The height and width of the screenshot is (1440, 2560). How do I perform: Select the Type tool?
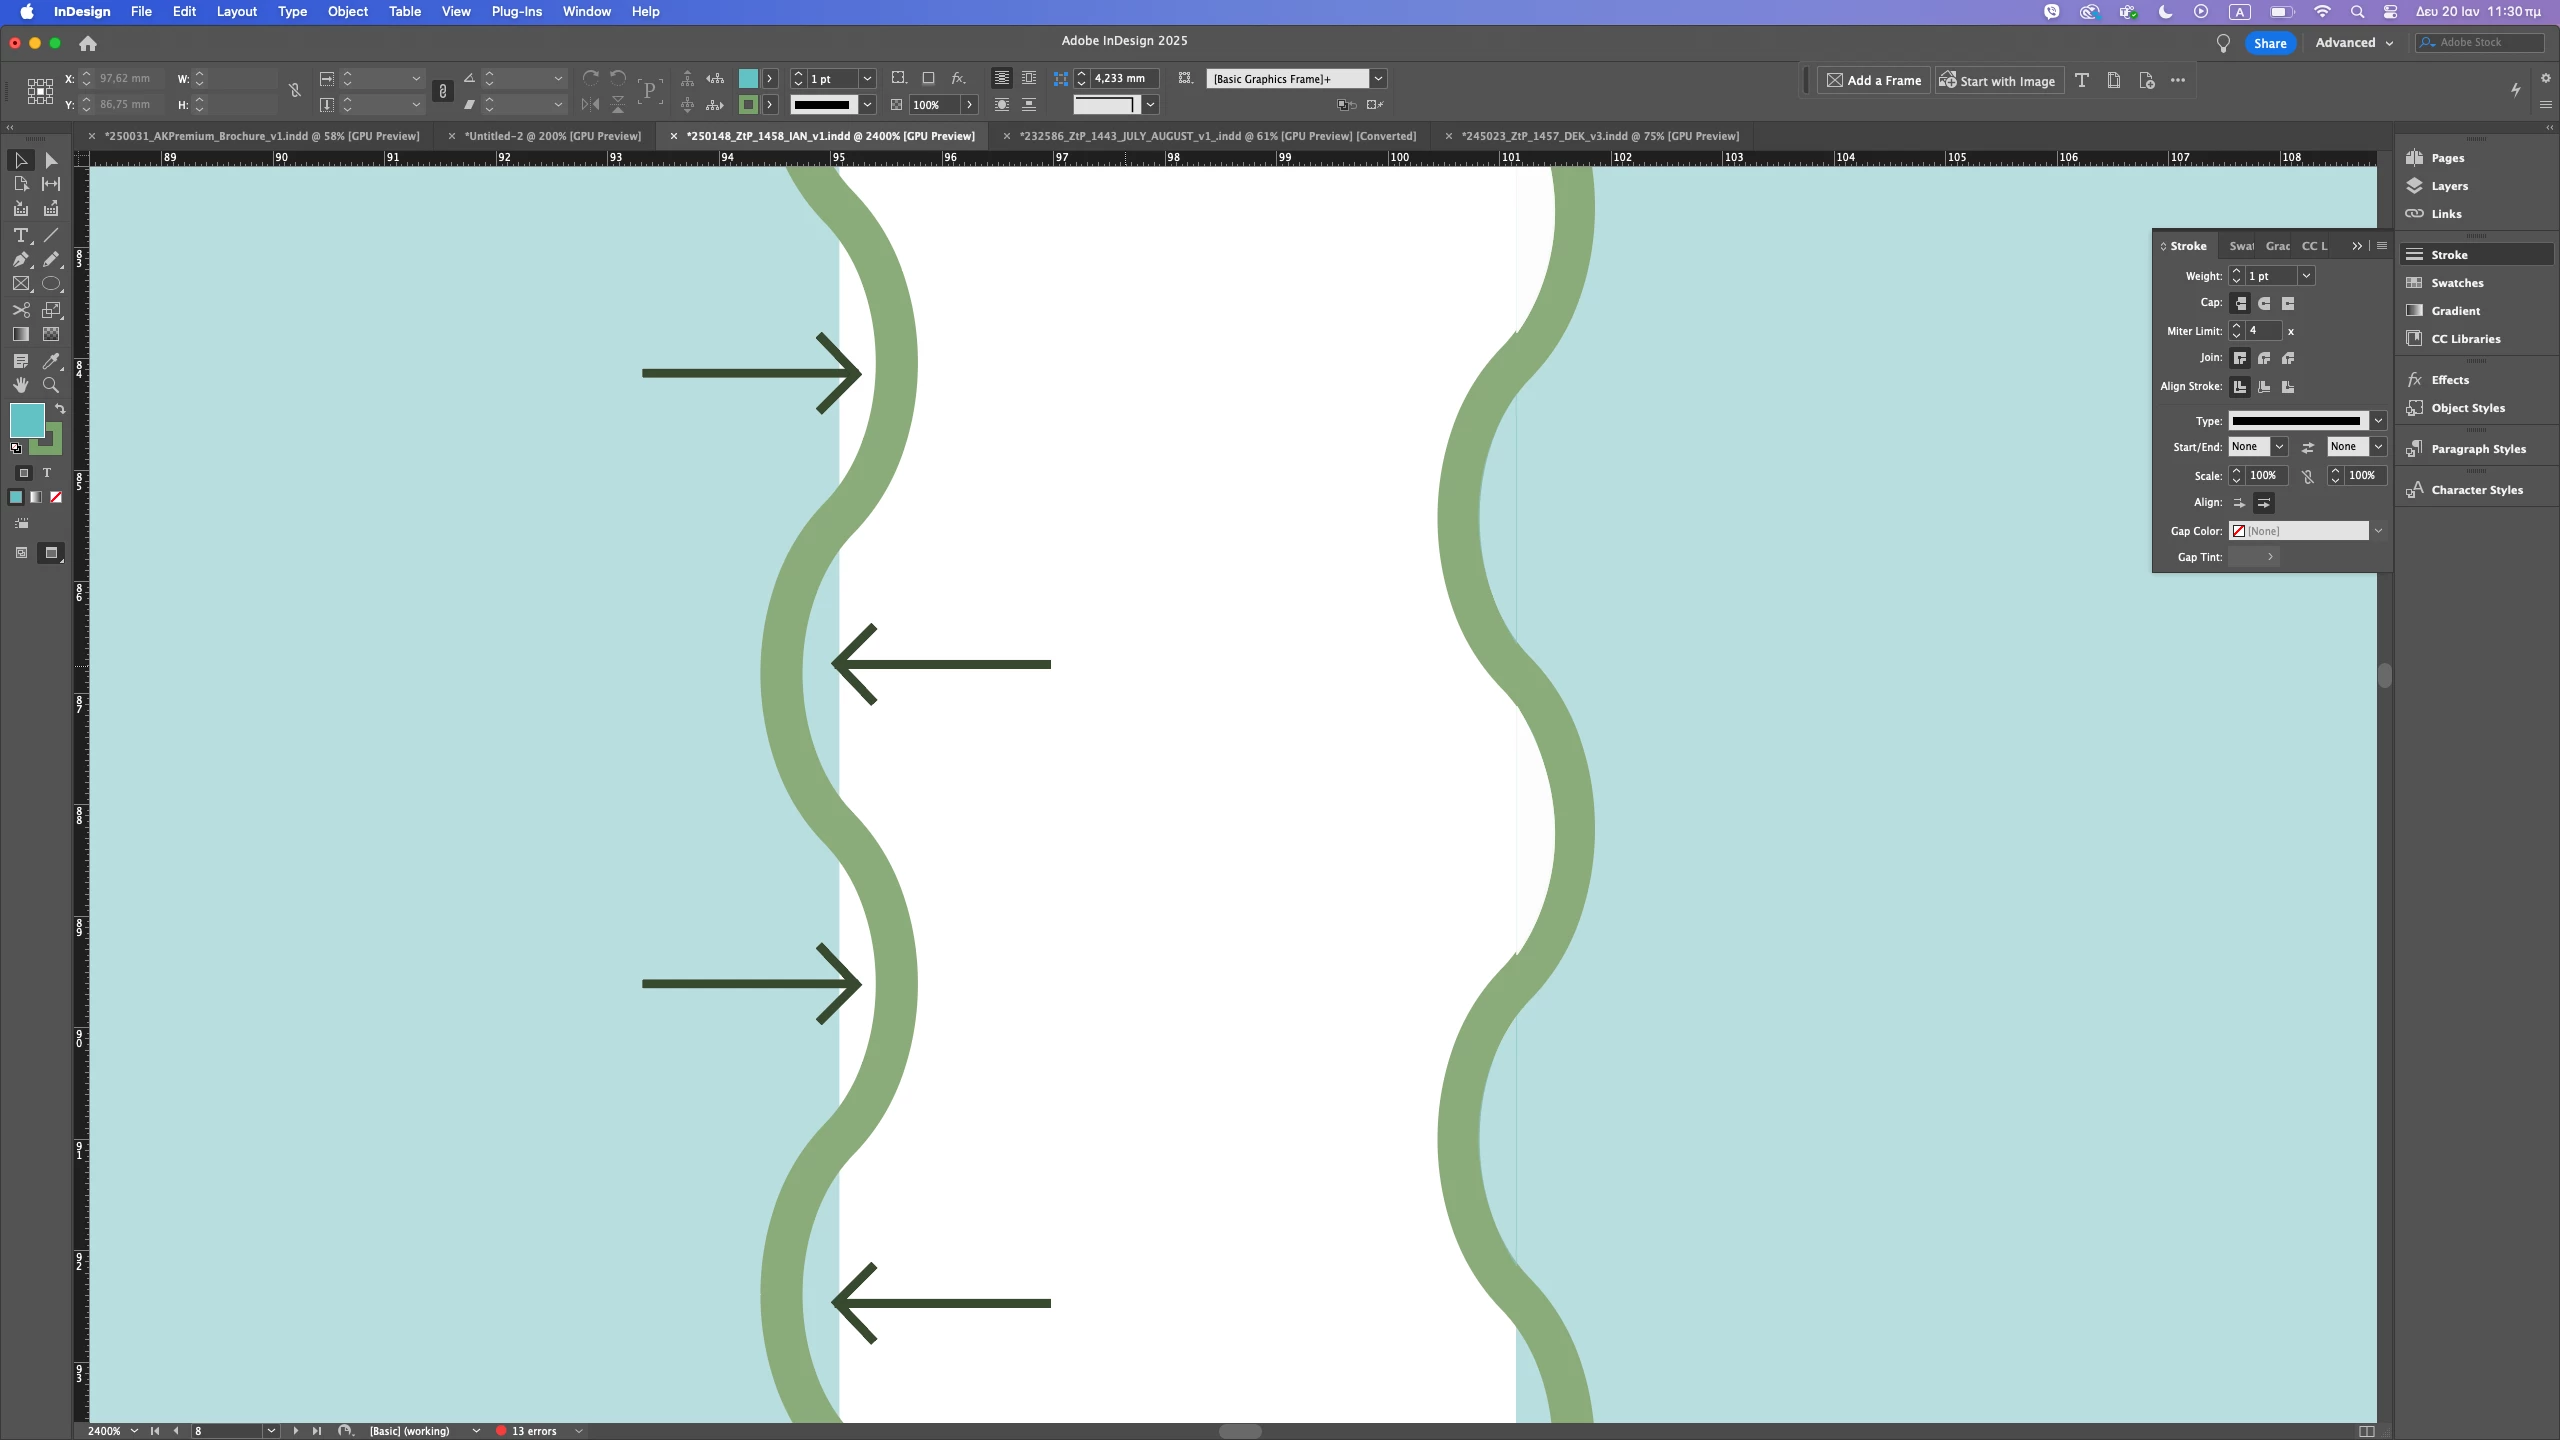coord(20,235)
